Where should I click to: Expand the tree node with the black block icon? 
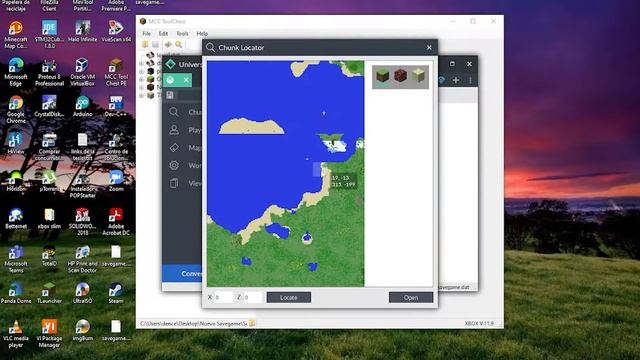click(142, 71)
